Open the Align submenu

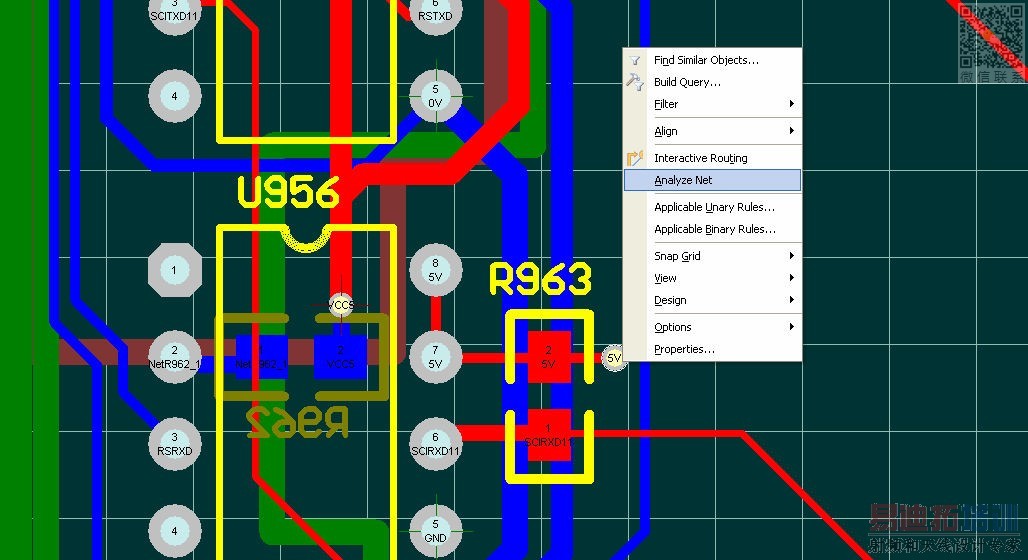[712, 131]
